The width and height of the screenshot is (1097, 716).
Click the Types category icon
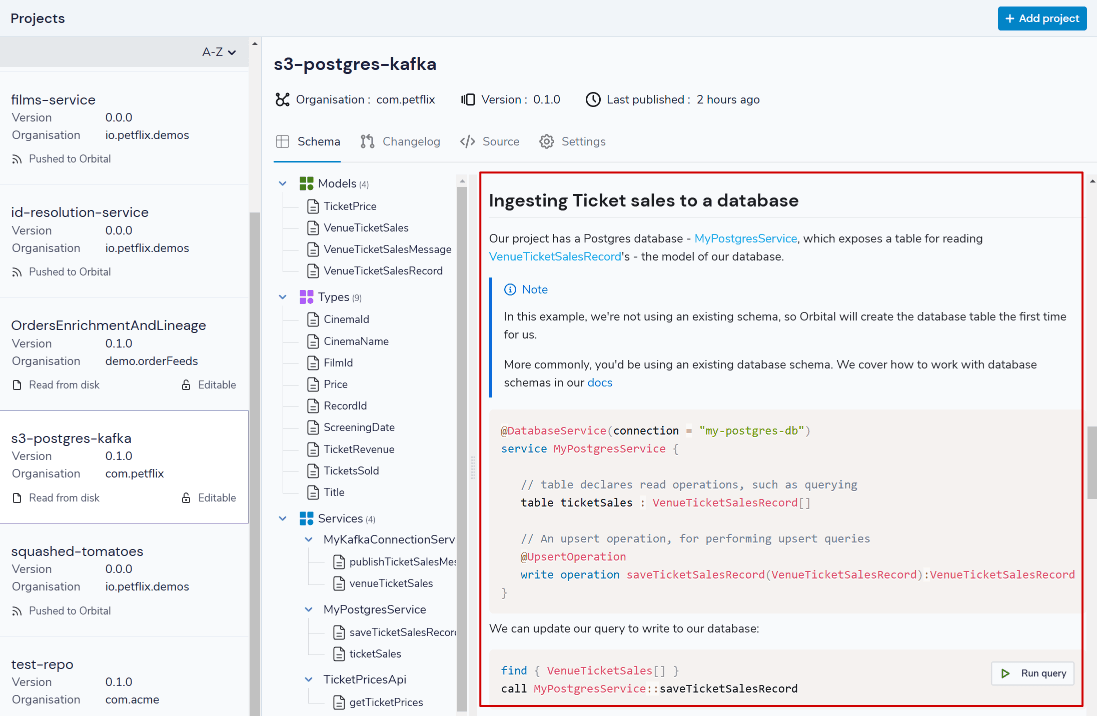point(306,297)
